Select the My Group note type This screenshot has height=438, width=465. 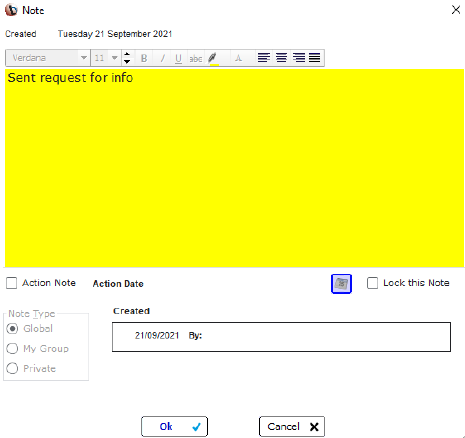point(12,349)
